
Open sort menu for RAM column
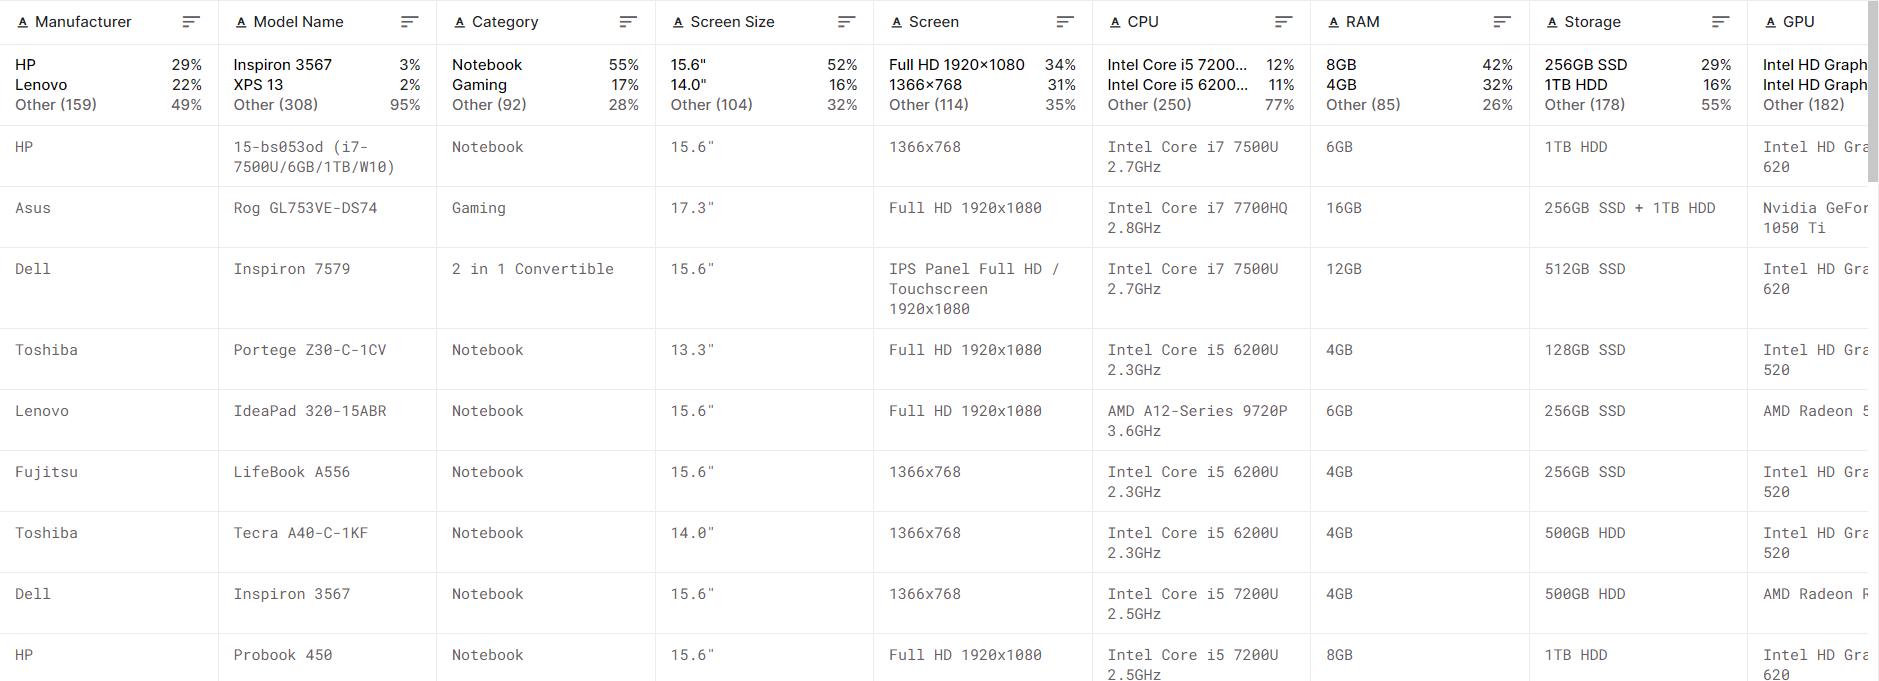(x=1502, y=22)
